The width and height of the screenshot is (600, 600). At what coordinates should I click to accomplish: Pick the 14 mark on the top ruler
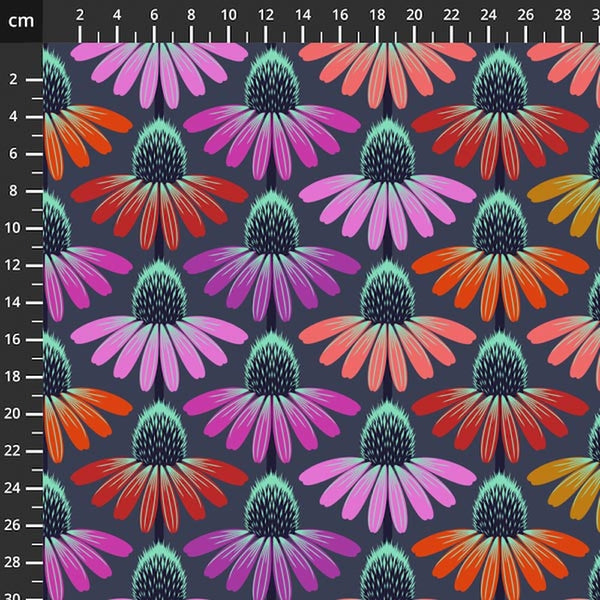click(303, 16)
